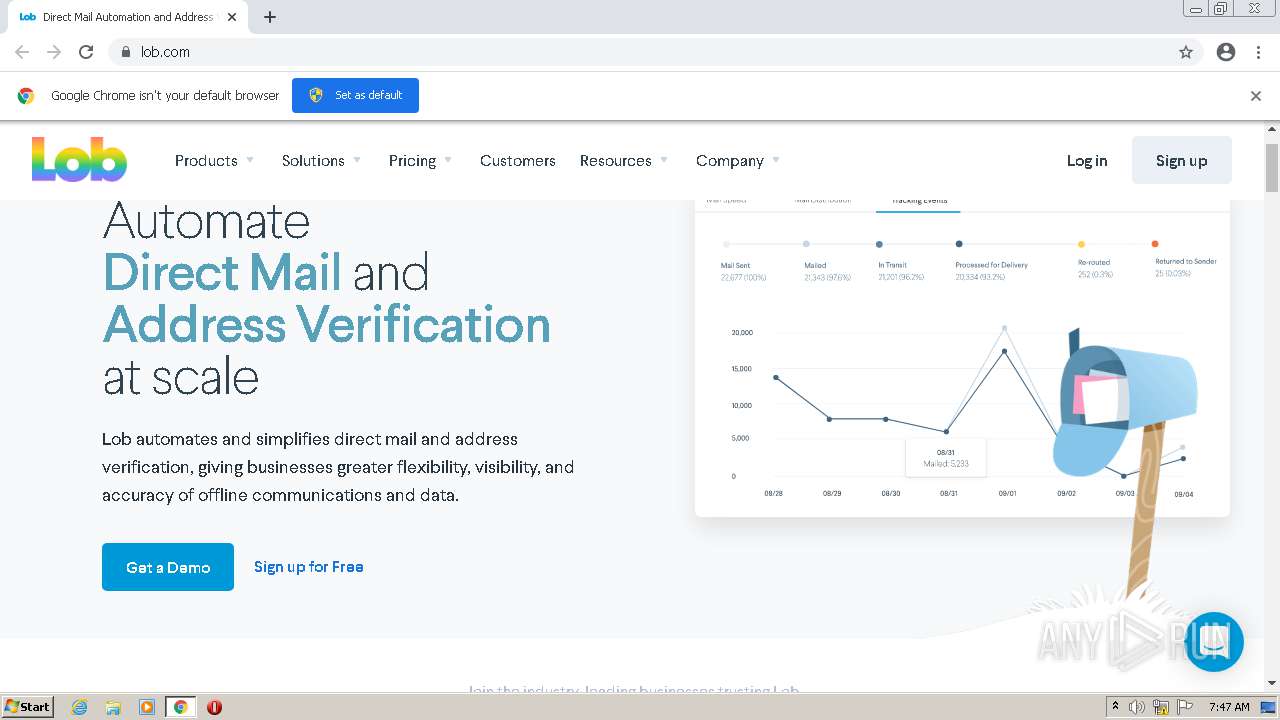Viewport: 1280px width, 720px height.
Task: Click the volume speaker tray icon
Action: click(x=1137, y=707)
